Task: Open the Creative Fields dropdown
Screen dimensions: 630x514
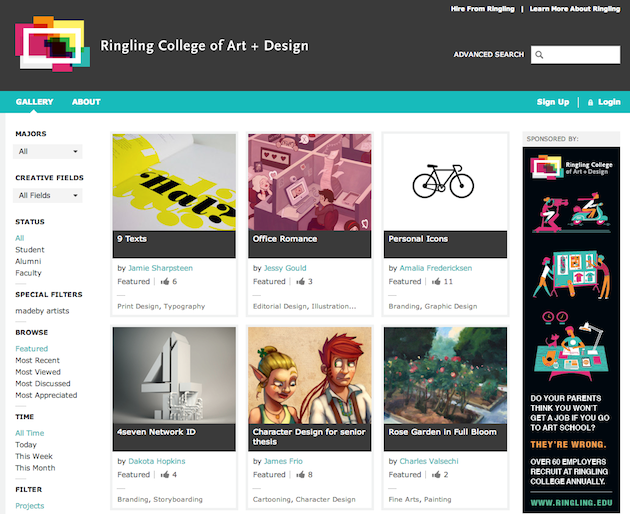Action: pos(48,196)
